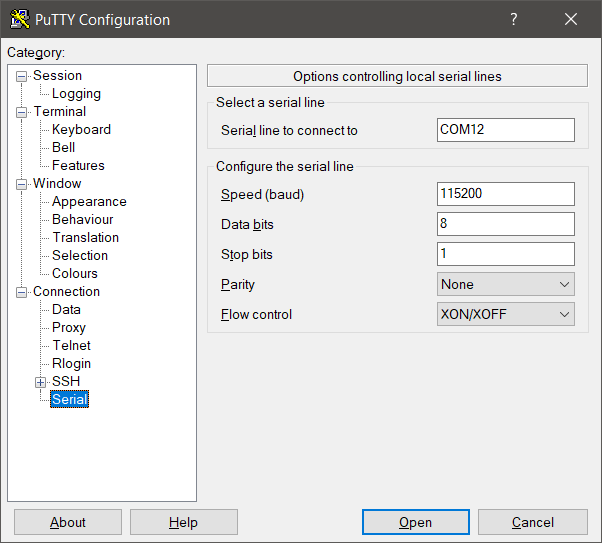
Task: Open the Keyboard settings category
Action: [81, 129]
